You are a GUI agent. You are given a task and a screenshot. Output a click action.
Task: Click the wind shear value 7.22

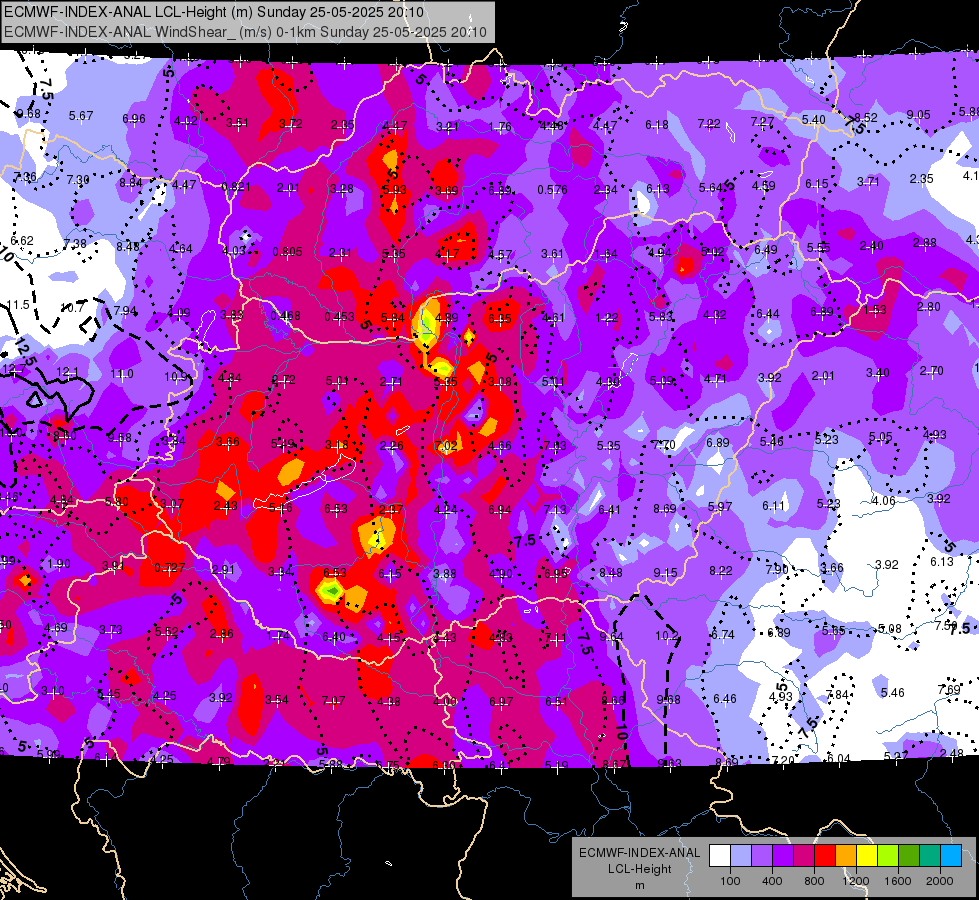[x=709, y=124]
